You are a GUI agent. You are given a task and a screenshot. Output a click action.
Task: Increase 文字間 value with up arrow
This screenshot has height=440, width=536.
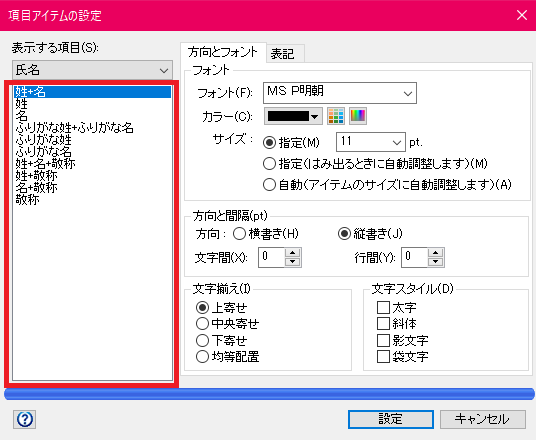pos(293,253)
